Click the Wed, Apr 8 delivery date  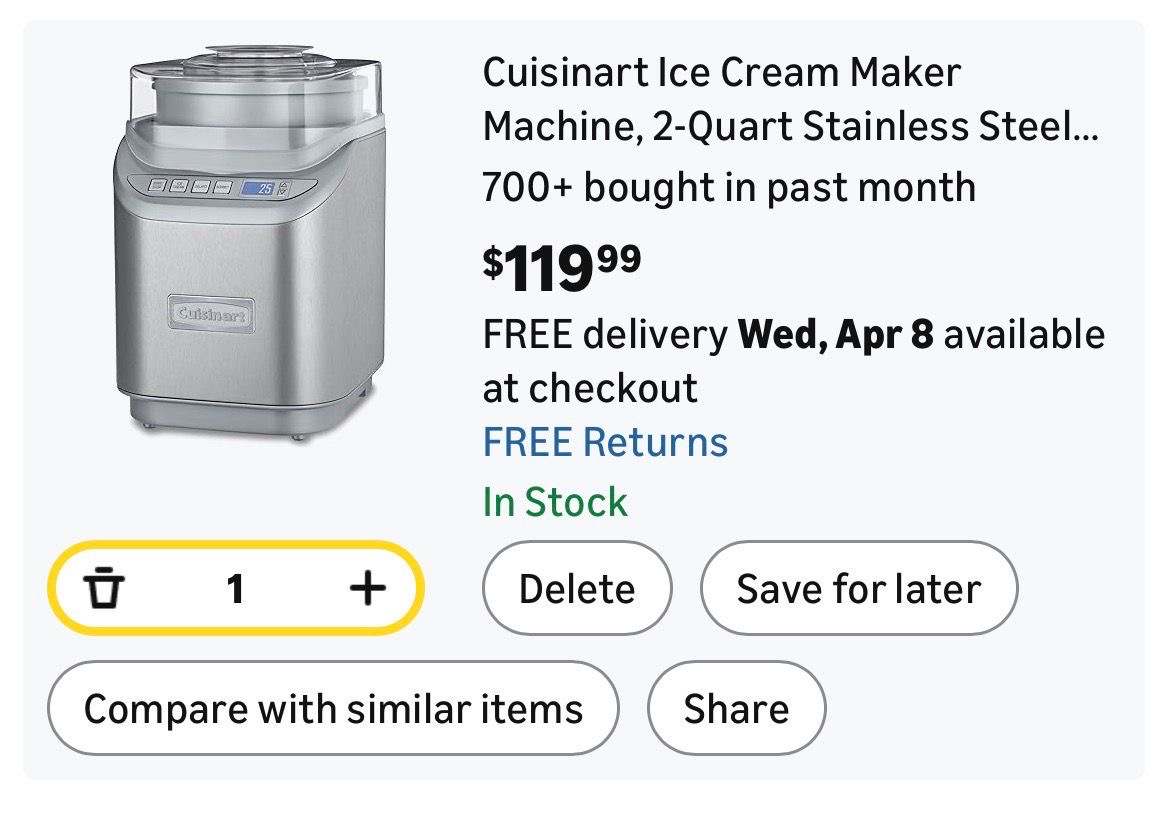(835, 335)
